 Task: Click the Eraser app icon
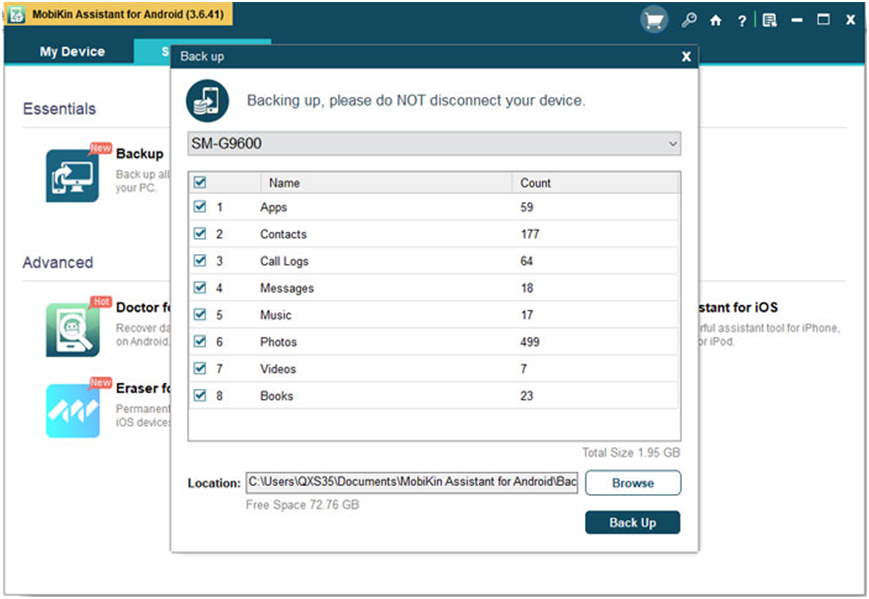coord(72,410)
